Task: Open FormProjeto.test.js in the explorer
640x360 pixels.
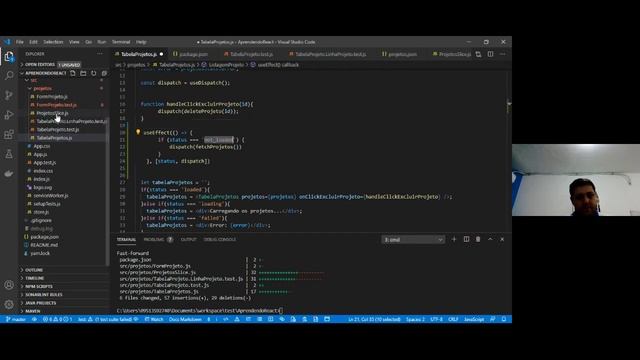Action: pyautogui.click(x=56, y=105)
